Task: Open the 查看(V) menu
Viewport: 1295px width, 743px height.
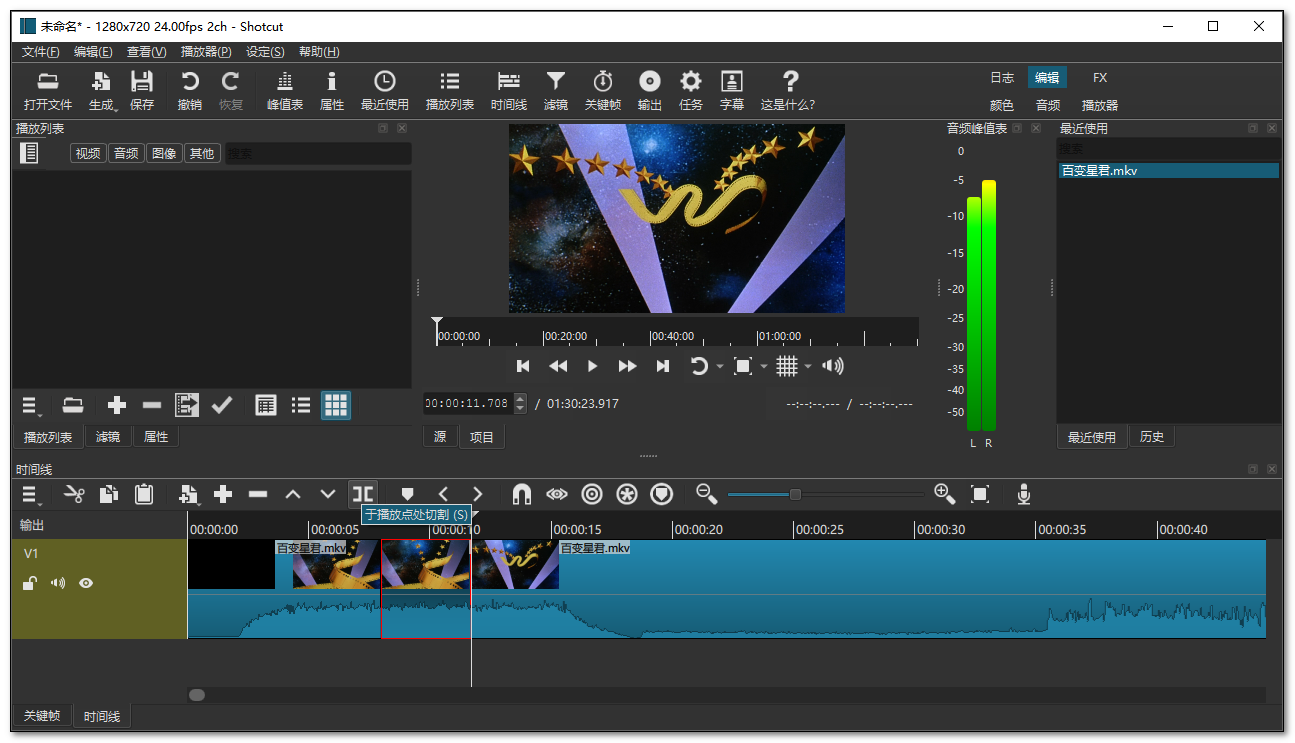Action: tap(147, 52)
